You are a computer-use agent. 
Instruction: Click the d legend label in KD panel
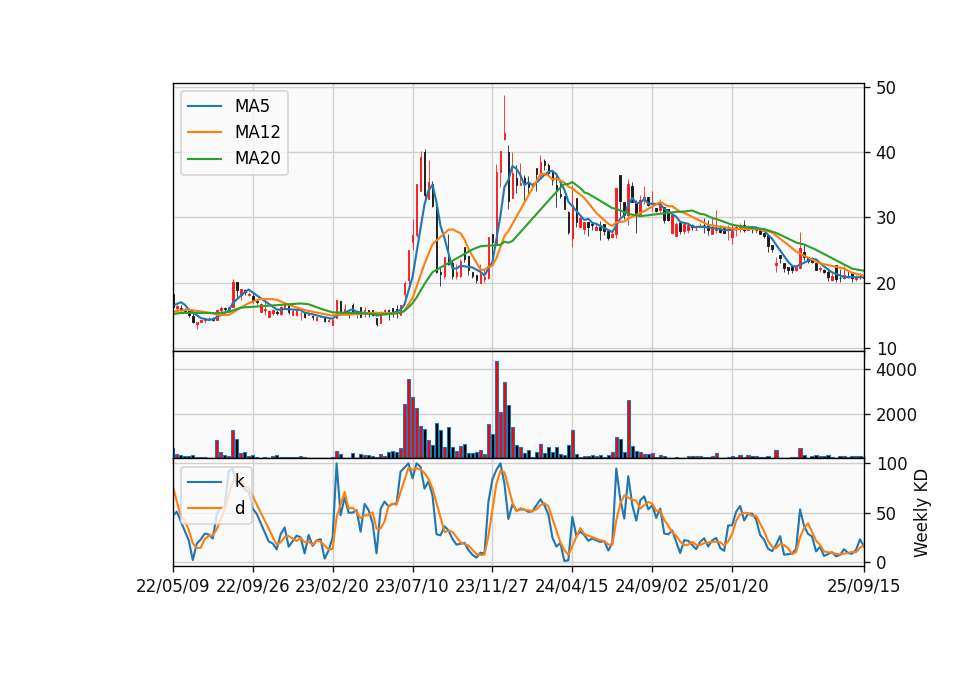239,508
